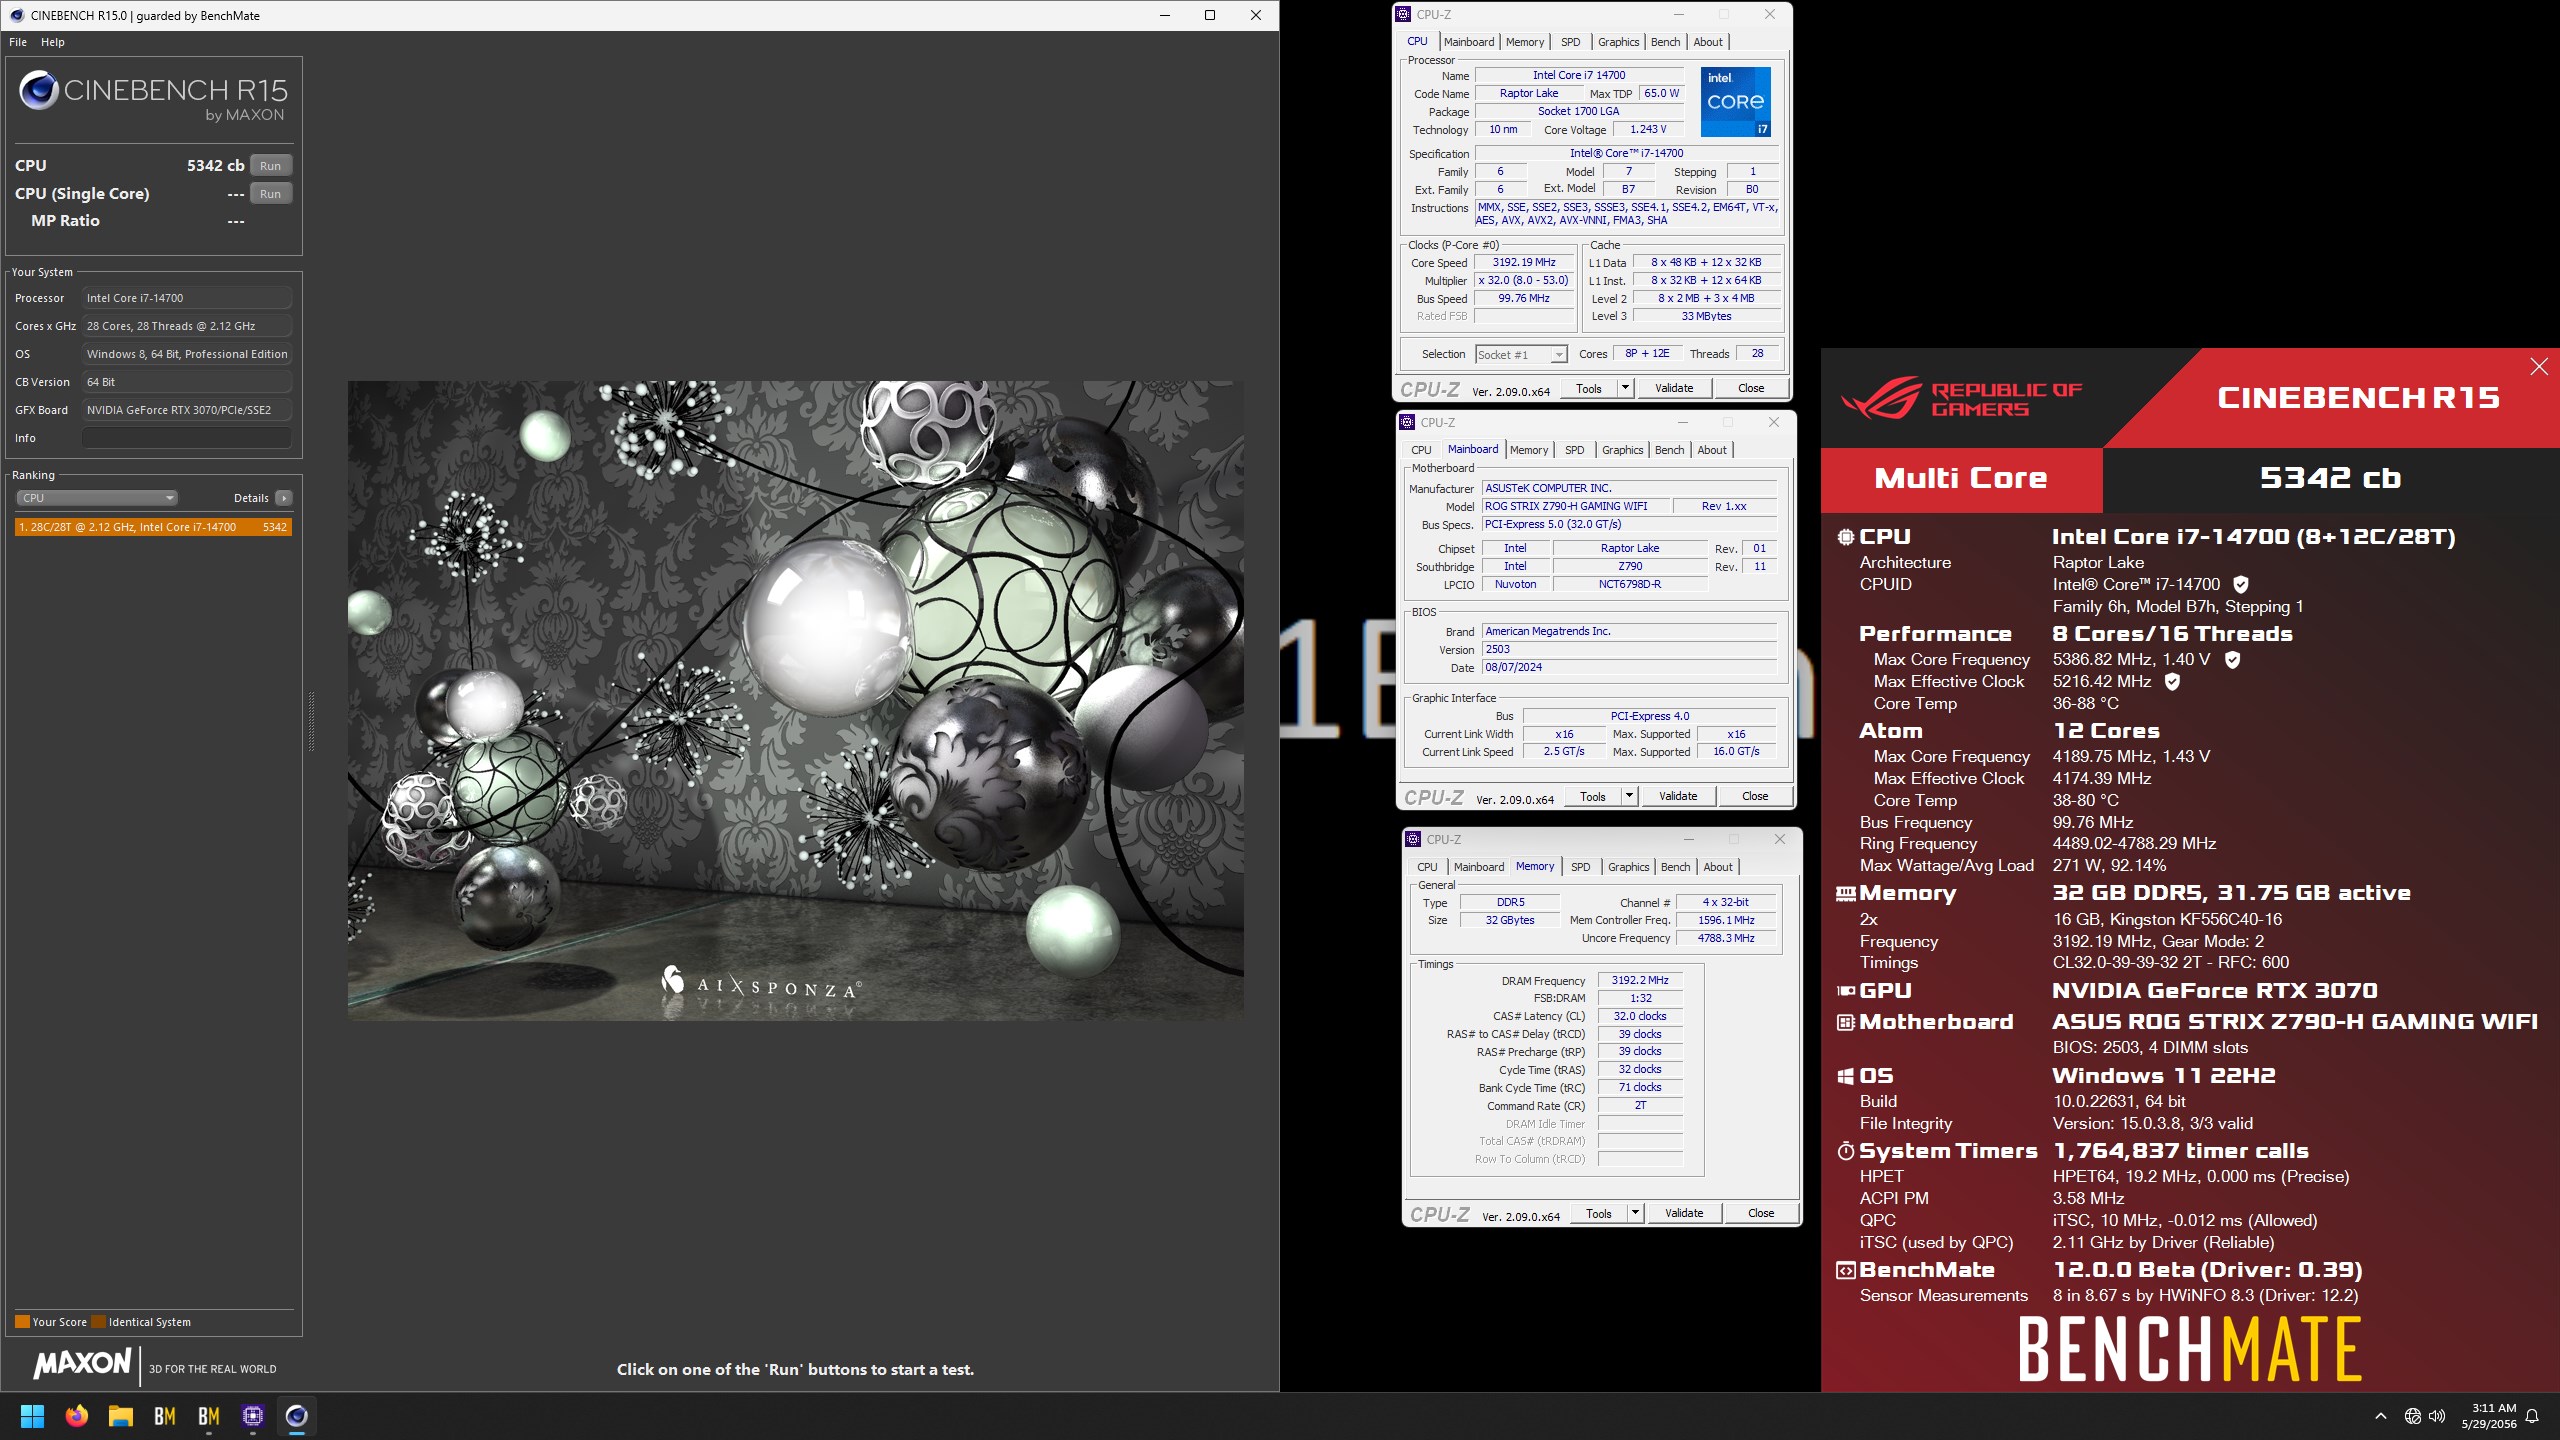Viewport: 2560px width, 1440px height.
Task: Open the Socket #1 selection dropdown
Action: click(1520, 355)
